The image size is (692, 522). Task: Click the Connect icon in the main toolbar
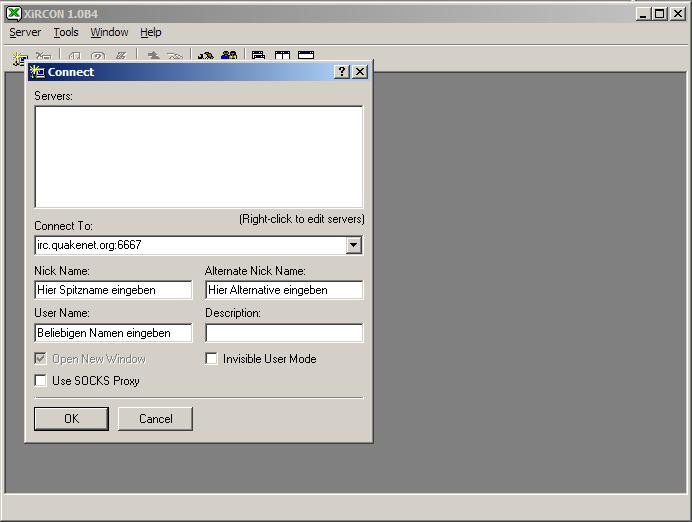tap(20, 57)
